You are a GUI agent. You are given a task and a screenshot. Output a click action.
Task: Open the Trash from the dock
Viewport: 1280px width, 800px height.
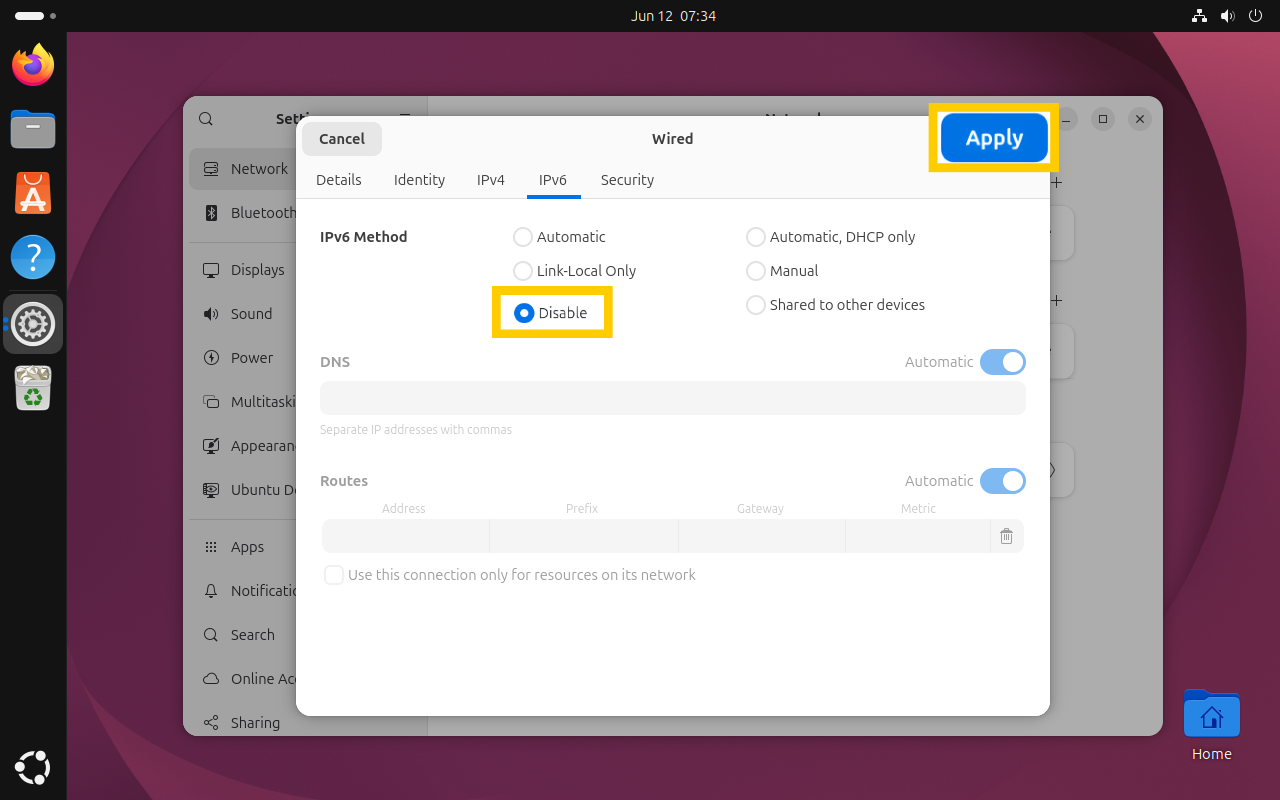click(x=33, y=388)
